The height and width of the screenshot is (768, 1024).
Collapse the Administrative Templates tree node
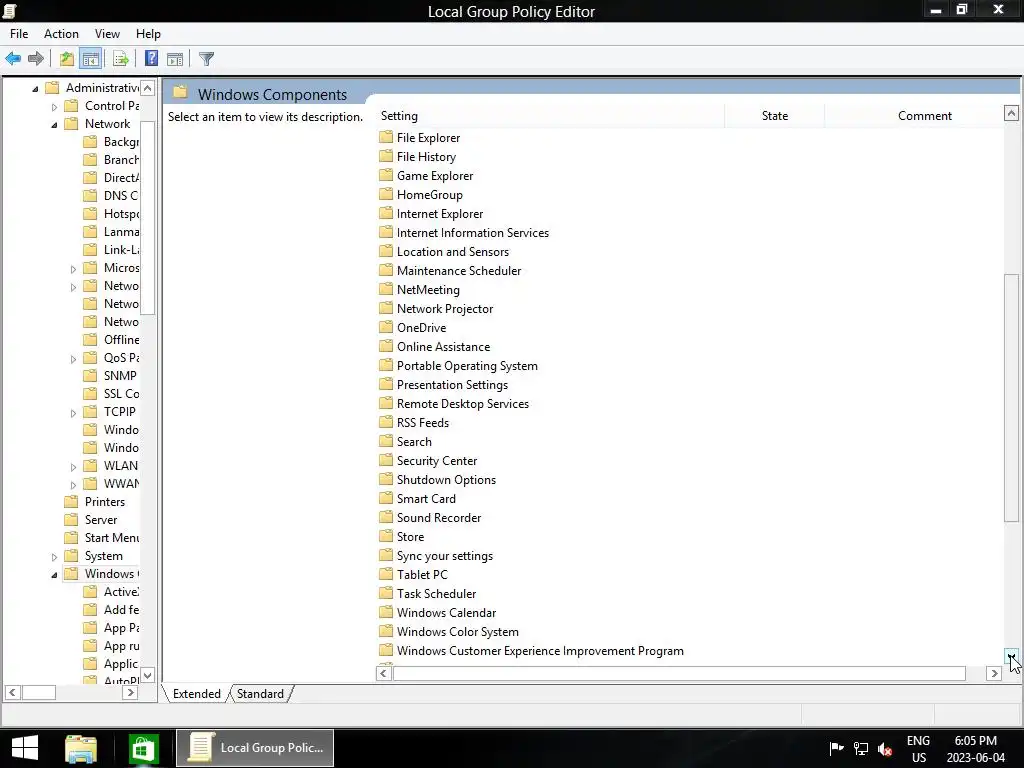(35, 88)
